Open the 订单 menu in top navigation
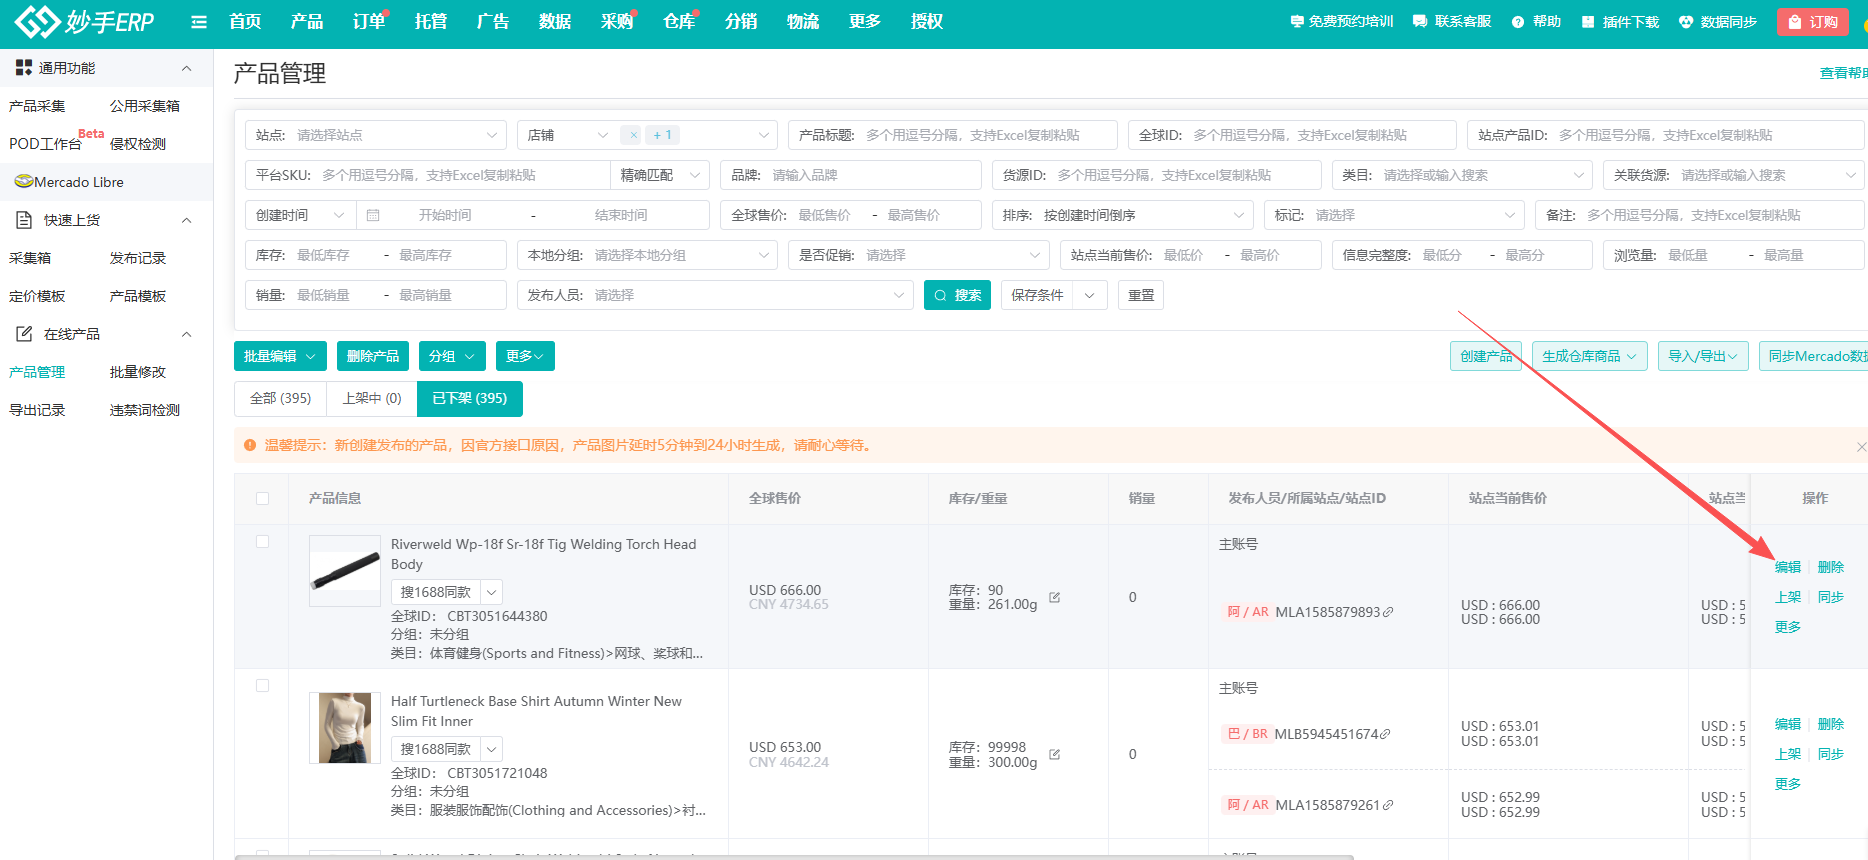Image resolution: width=1868 pixels, height=860 pixels. point(368,22)
